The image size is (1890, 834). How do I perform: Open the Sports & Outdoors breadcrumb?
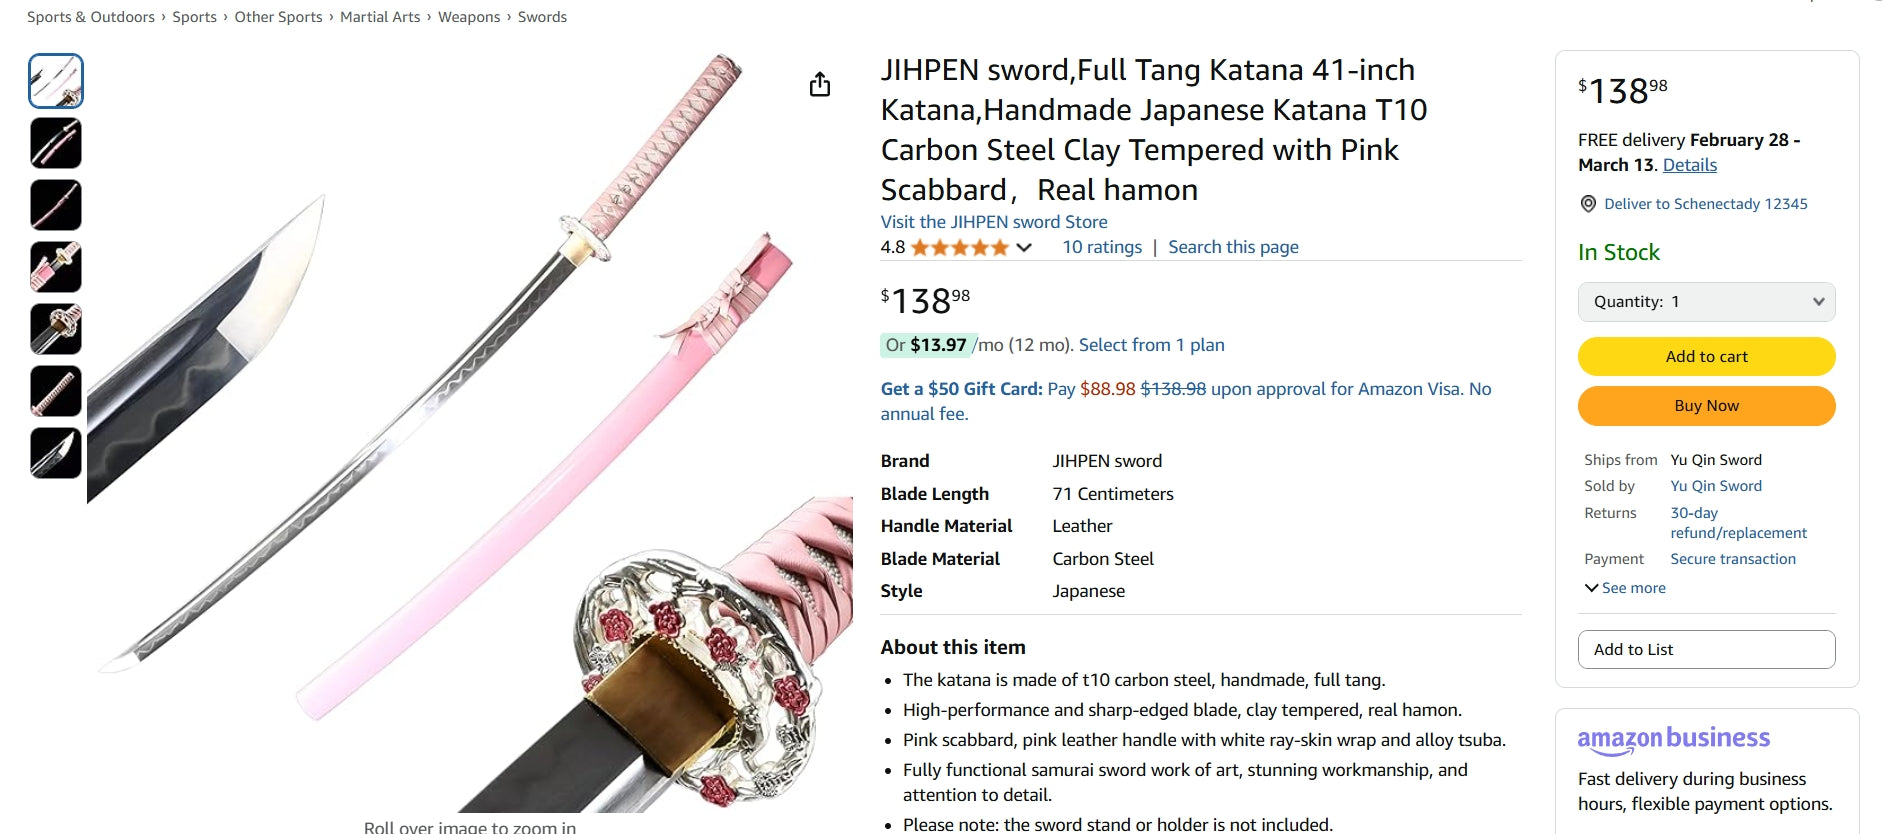pyautogui.click(x=91, y=17)
